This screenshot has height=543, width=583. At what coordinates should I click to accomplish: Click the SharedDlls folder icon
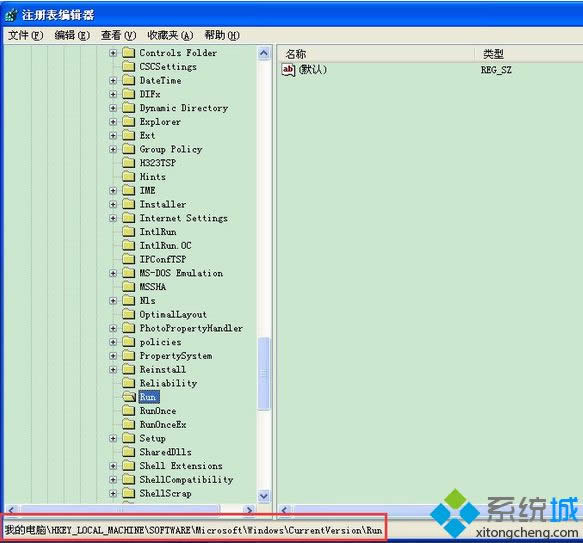pos(129,452)
